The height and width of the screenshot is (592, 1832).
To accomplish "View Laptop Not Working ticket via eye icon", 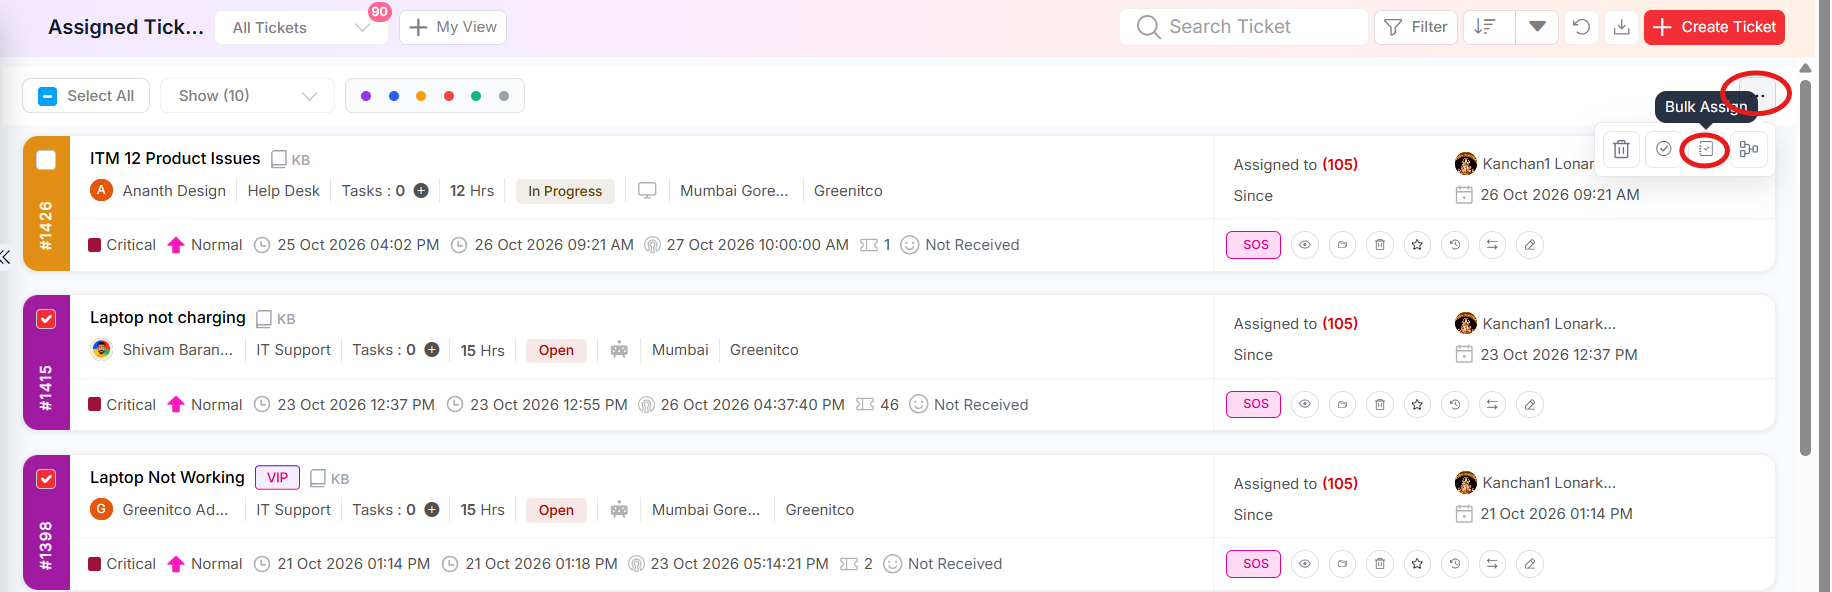I will (1305, 564).
